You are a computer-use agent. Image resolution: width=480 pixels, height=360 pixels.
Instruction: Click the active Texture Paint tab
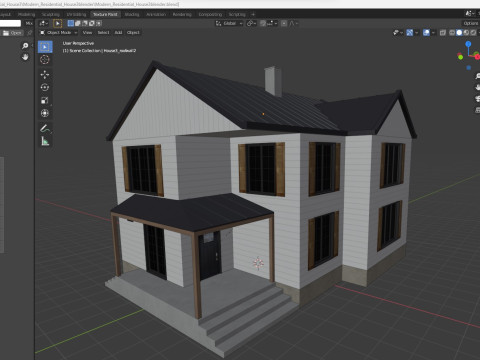[x=105, y=14]
